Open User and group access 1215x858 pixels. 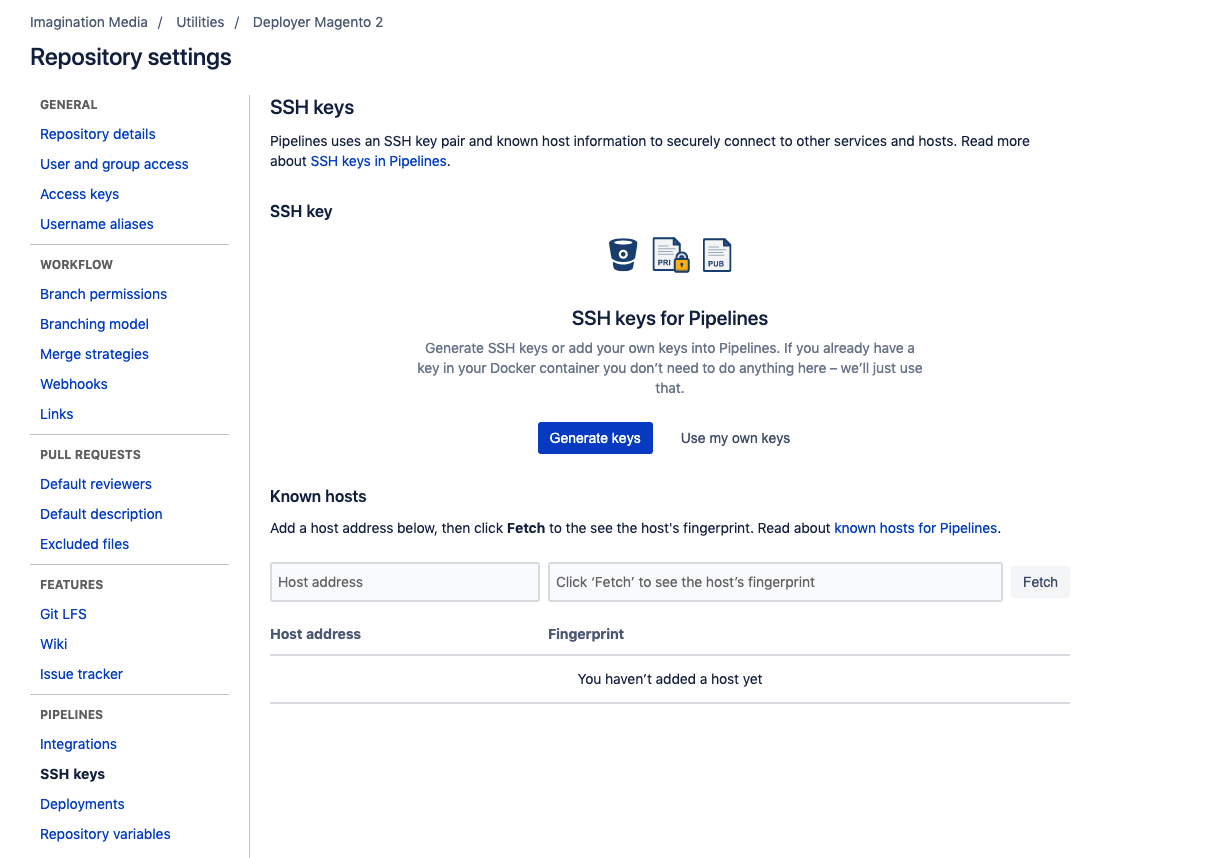coord(114,164)
